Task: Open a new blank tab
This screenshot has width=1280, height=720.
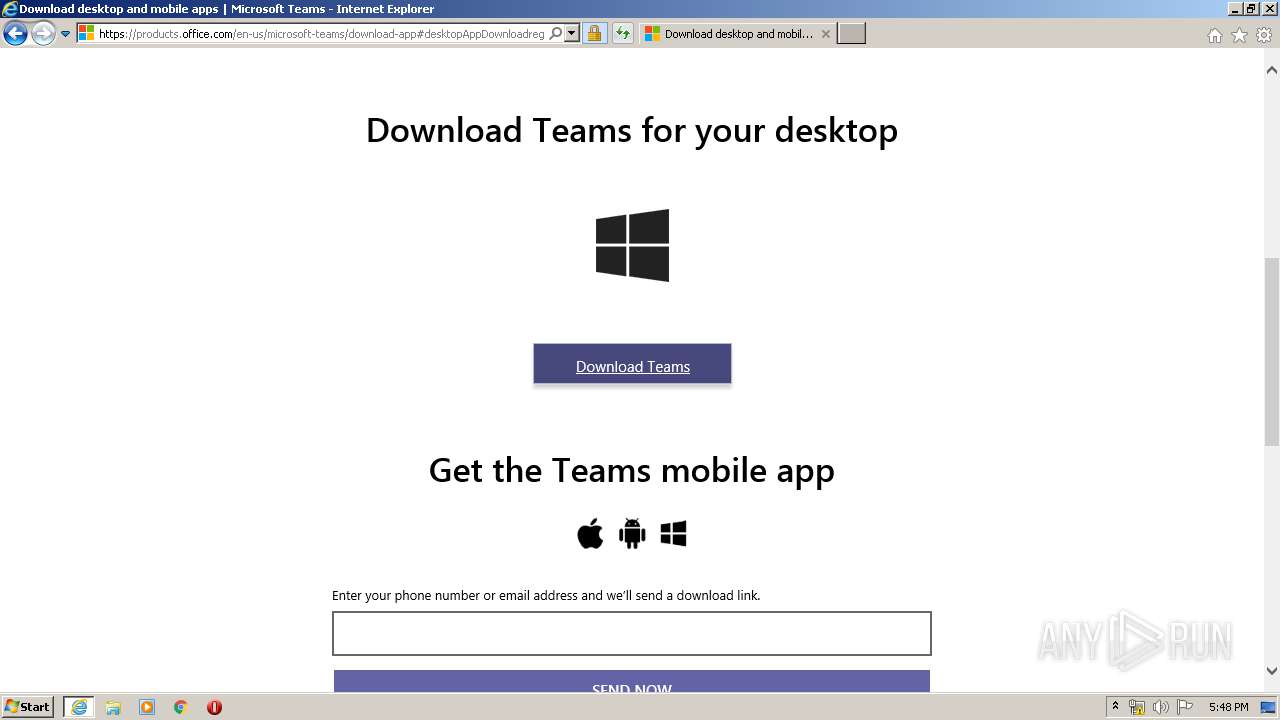Action: click(851, 34)
